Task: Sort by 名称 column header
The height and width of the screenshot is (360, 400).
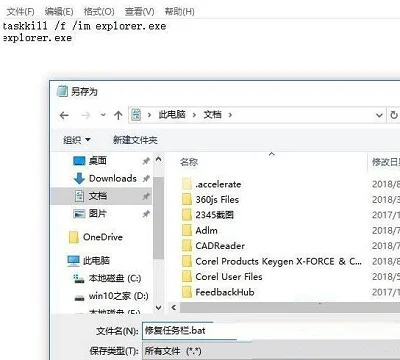Action: (189, 162)
